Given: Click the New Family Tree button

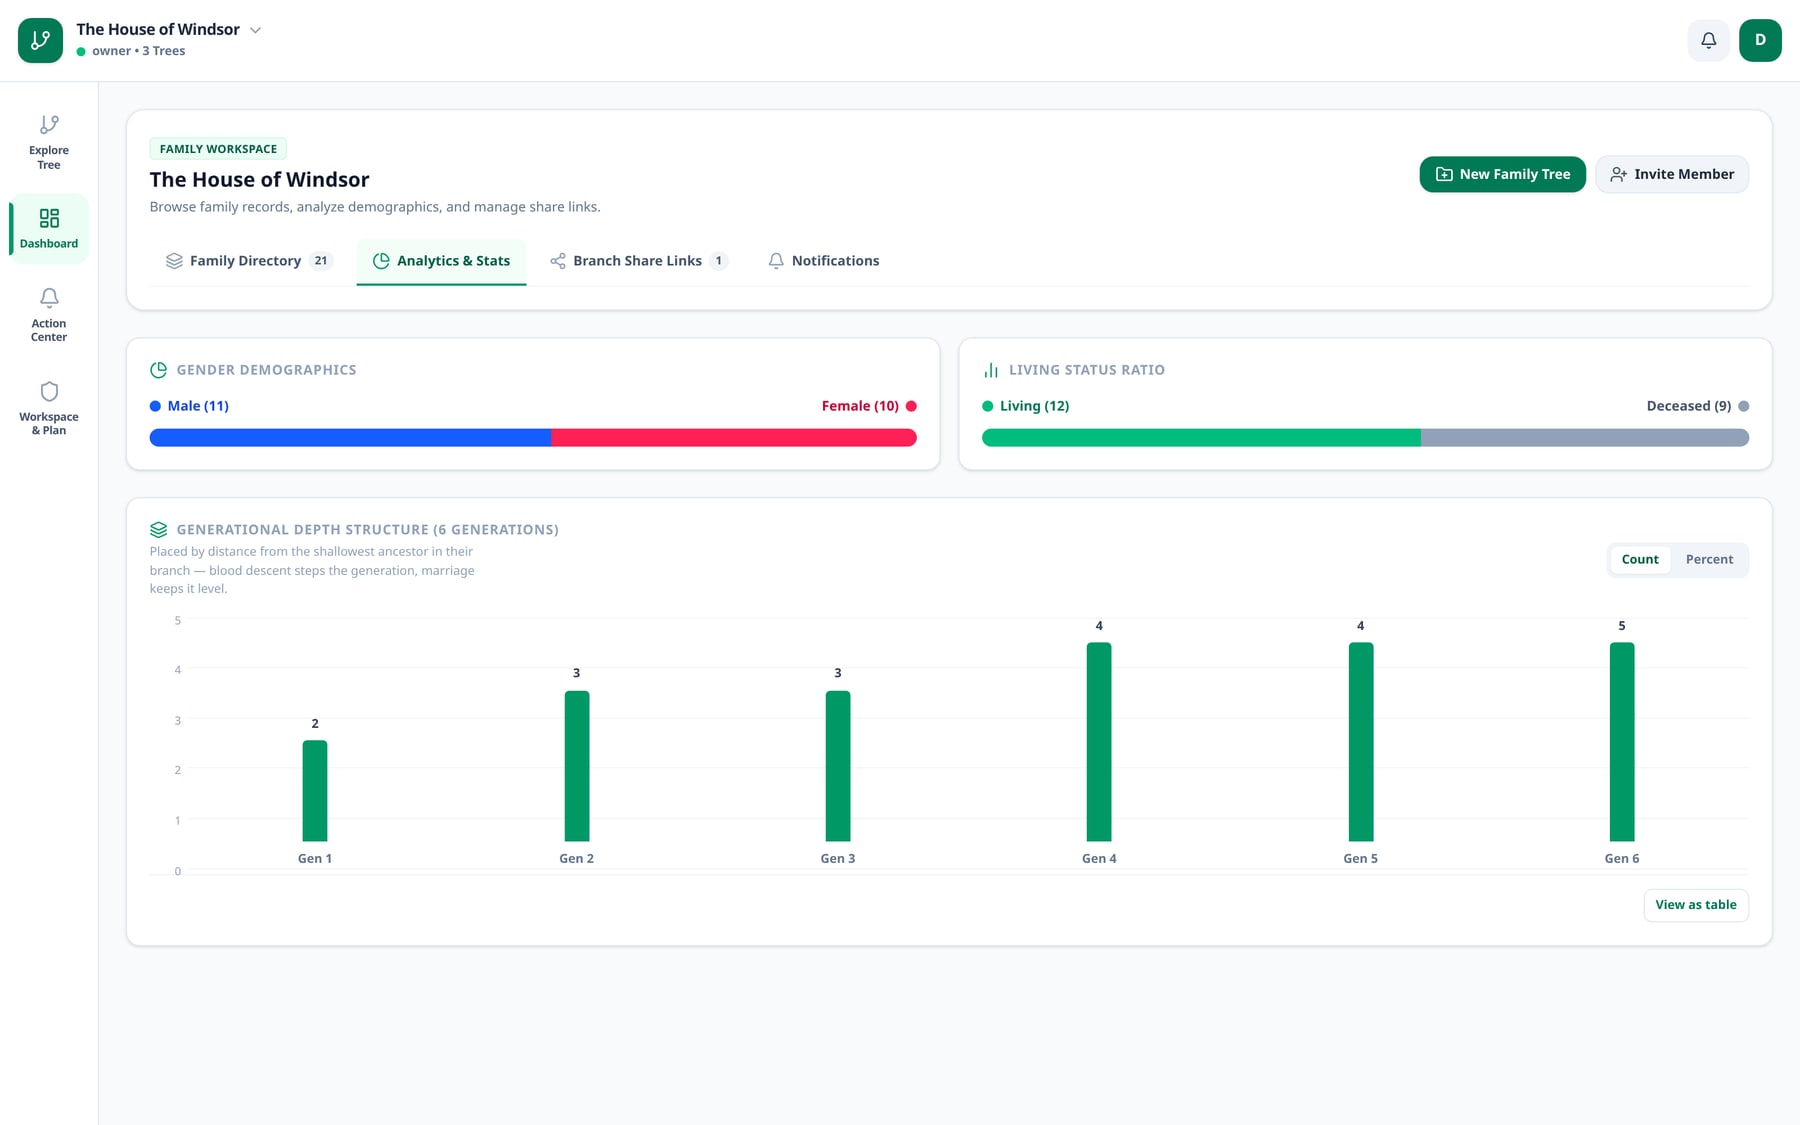Looking at the screenshot, I should [1502, 174].
